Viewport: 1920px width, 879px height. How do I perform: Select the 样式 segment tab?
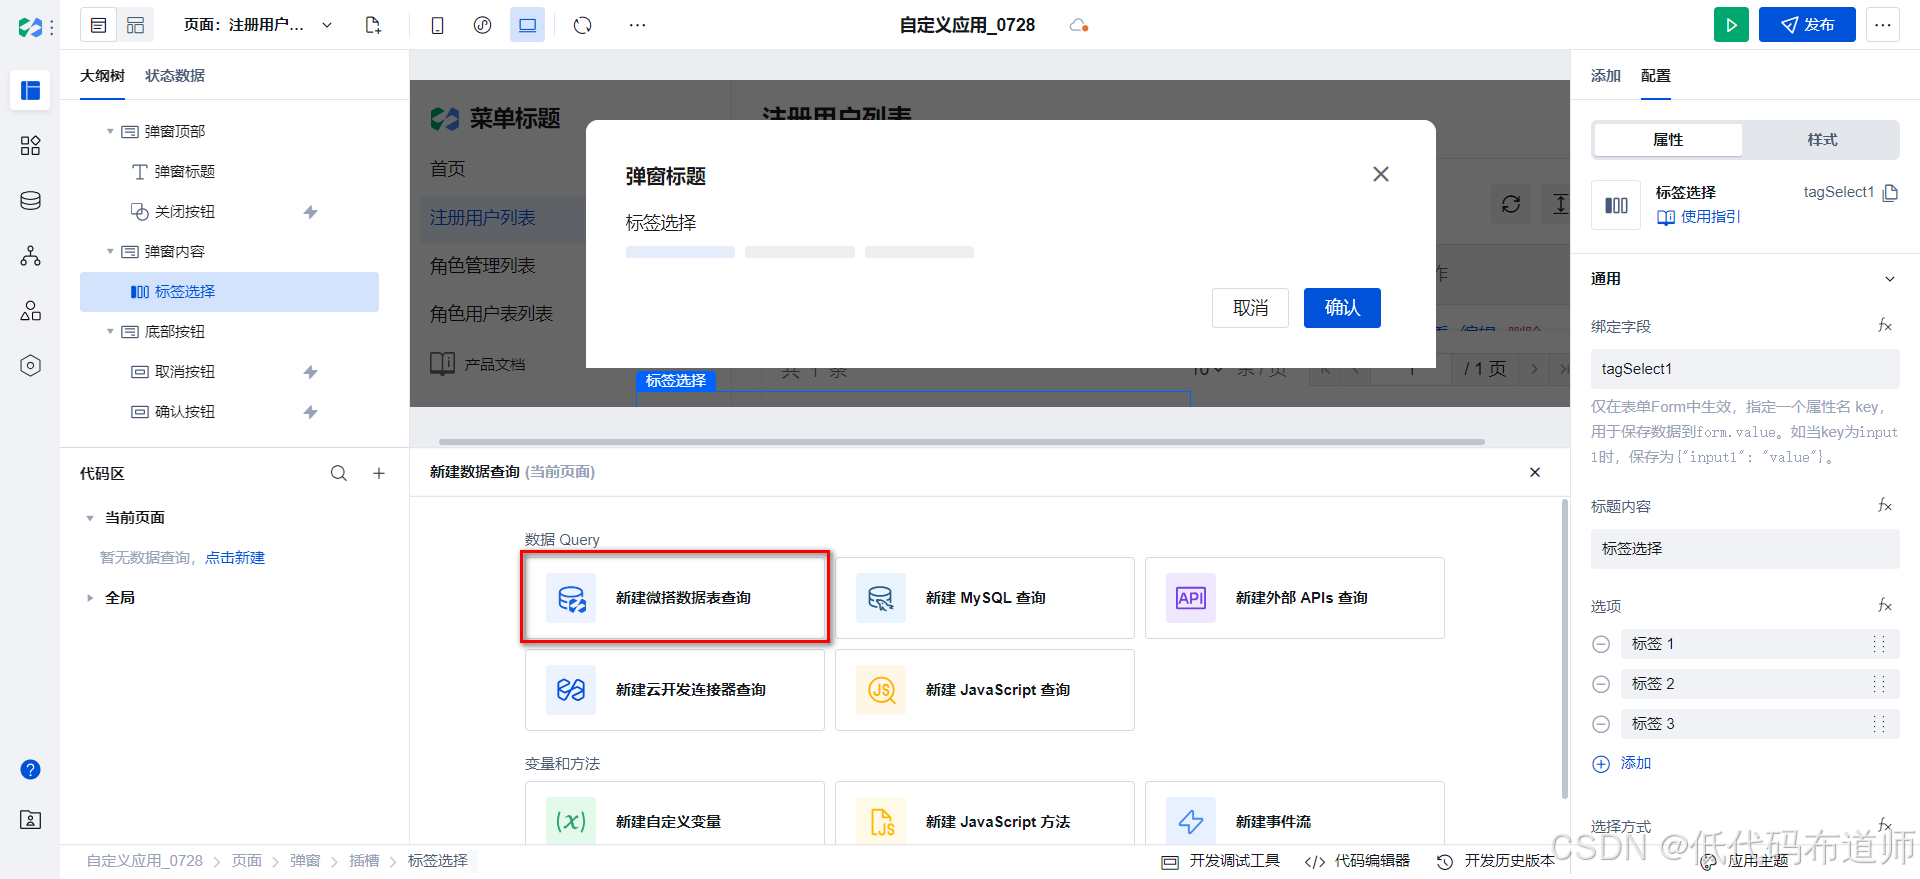[1822, 140]
